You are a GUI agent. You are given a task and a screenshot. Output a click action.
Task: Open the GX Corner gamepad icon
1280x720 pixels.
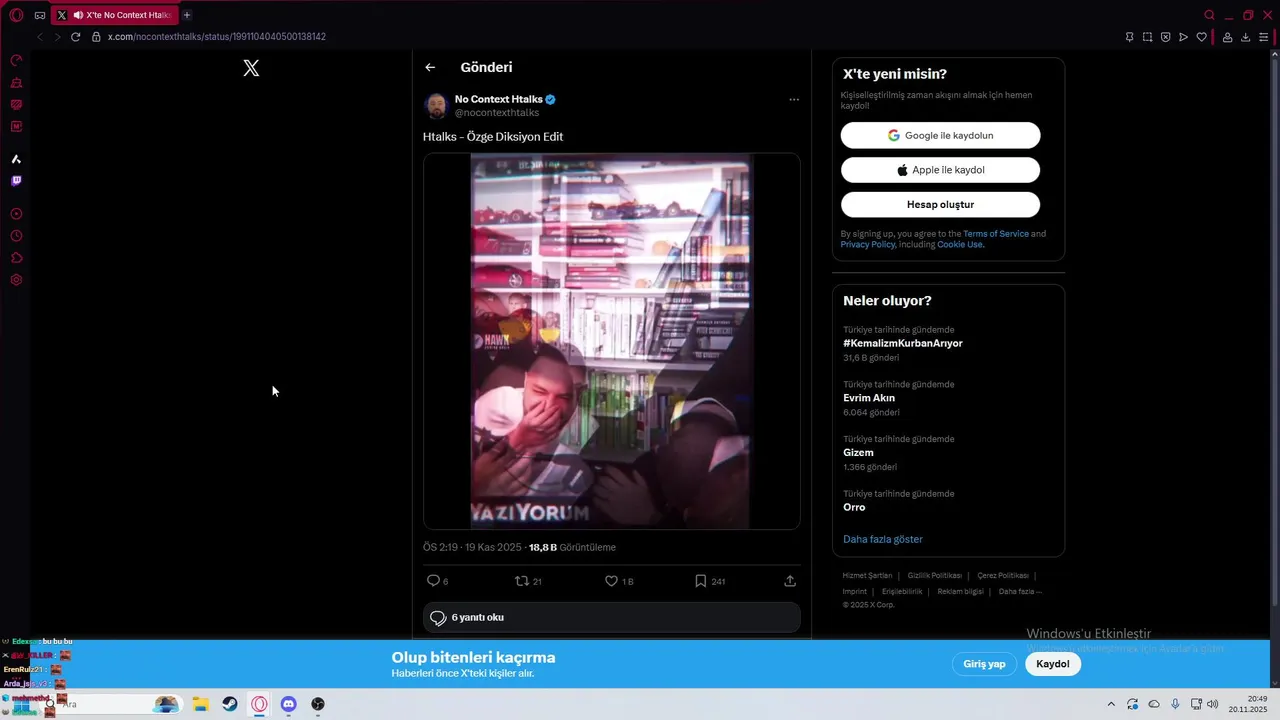coord(40,15)
